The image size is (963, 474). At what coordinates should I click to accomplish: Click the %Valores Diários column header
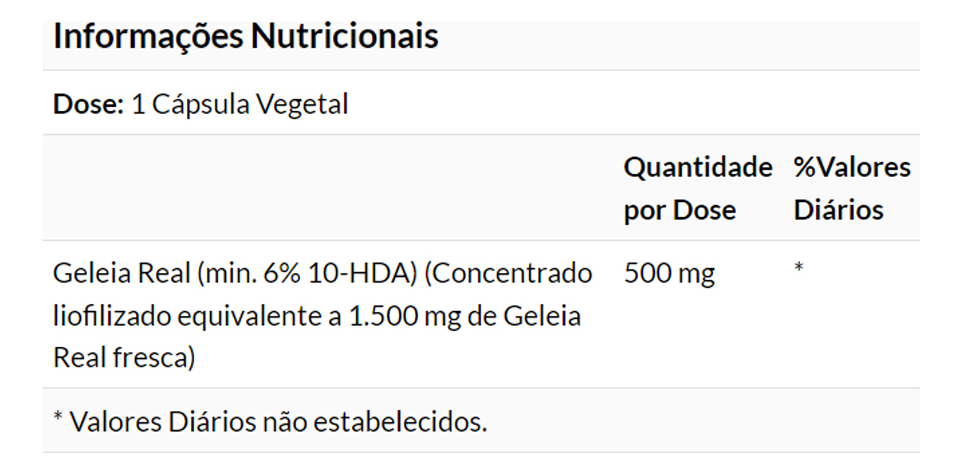coord(851,188)
